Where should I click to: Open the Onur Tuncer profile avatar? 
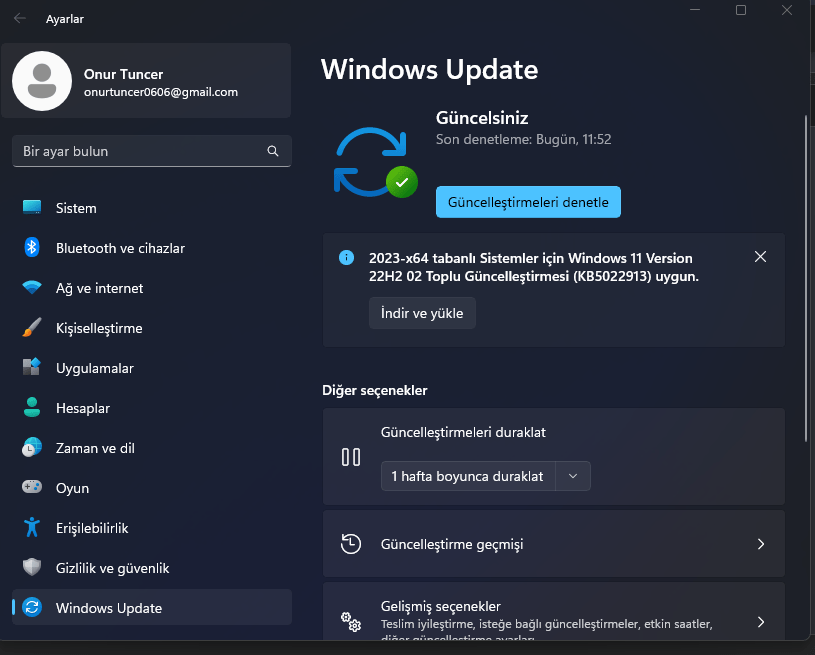[x=42, y=81]
